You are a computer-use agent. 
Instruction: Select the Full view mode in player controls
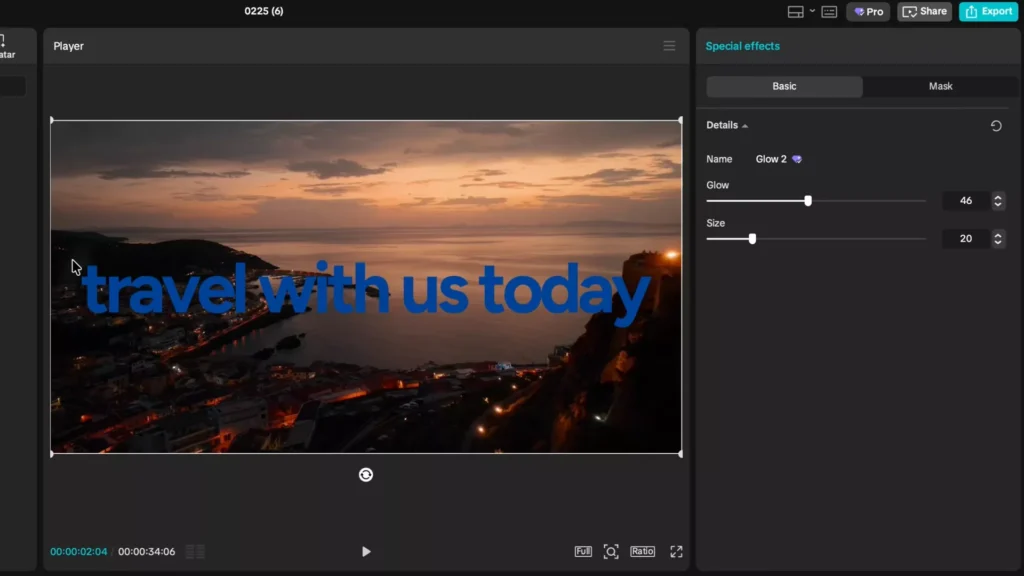tap(581, 551)
